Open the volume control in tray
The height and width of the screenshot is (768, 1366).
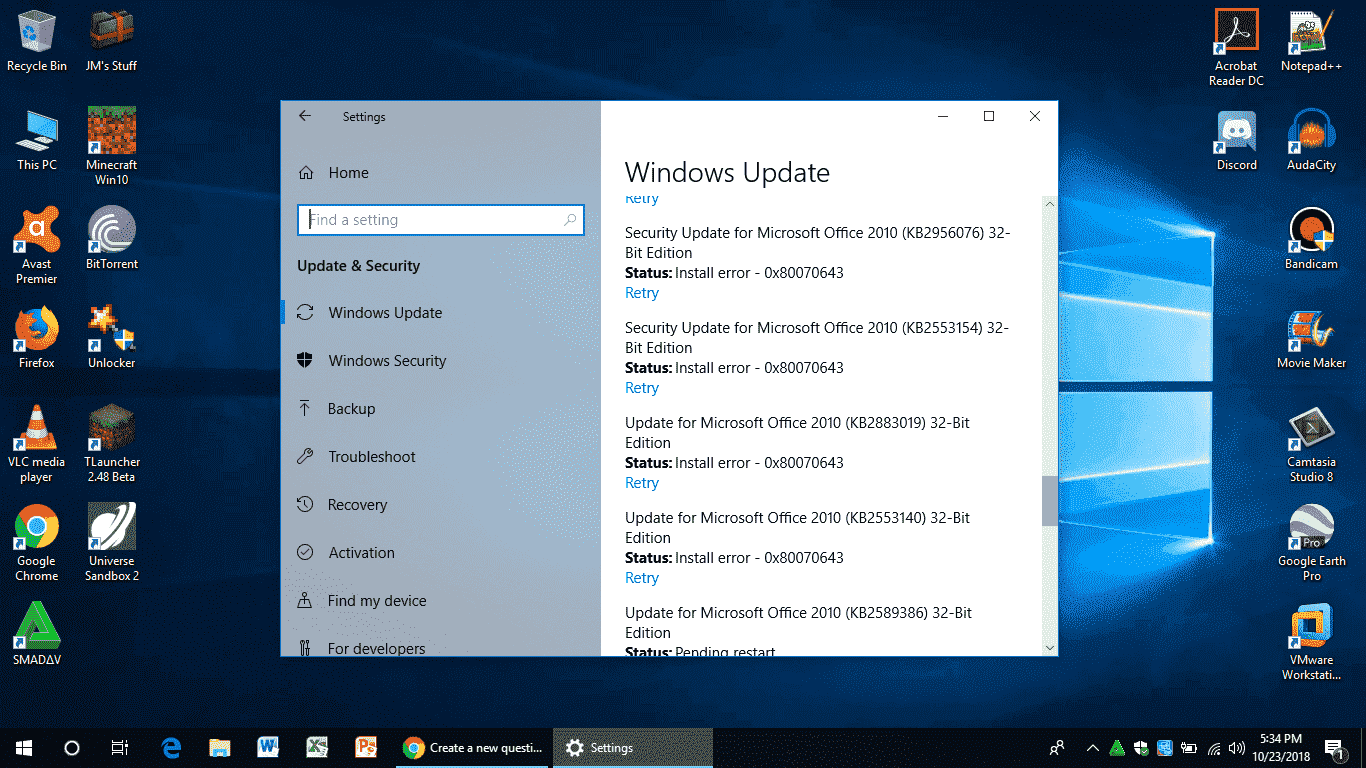click(x=1237, y=748)
